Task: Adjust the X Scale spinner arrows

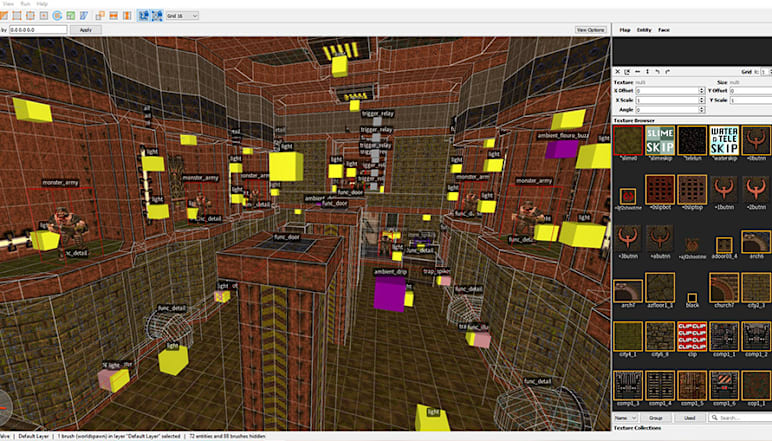Action: click(x=702, y=100)
